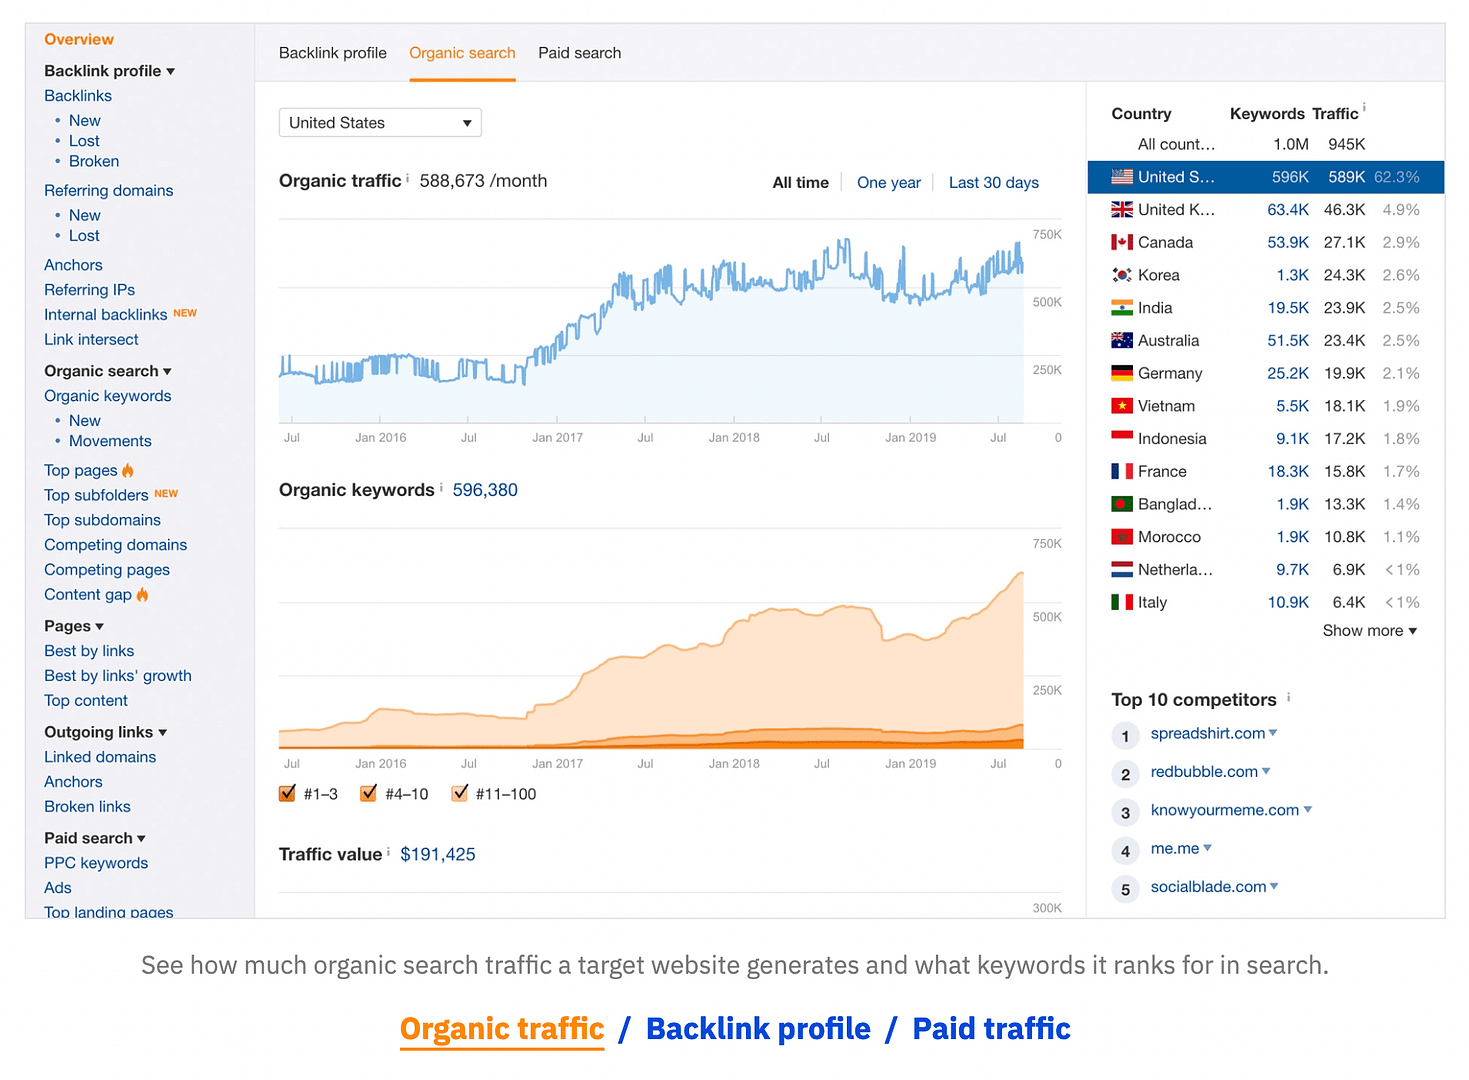
Task: Click Show more under the country list
Action: click(x=1362, y=630)
